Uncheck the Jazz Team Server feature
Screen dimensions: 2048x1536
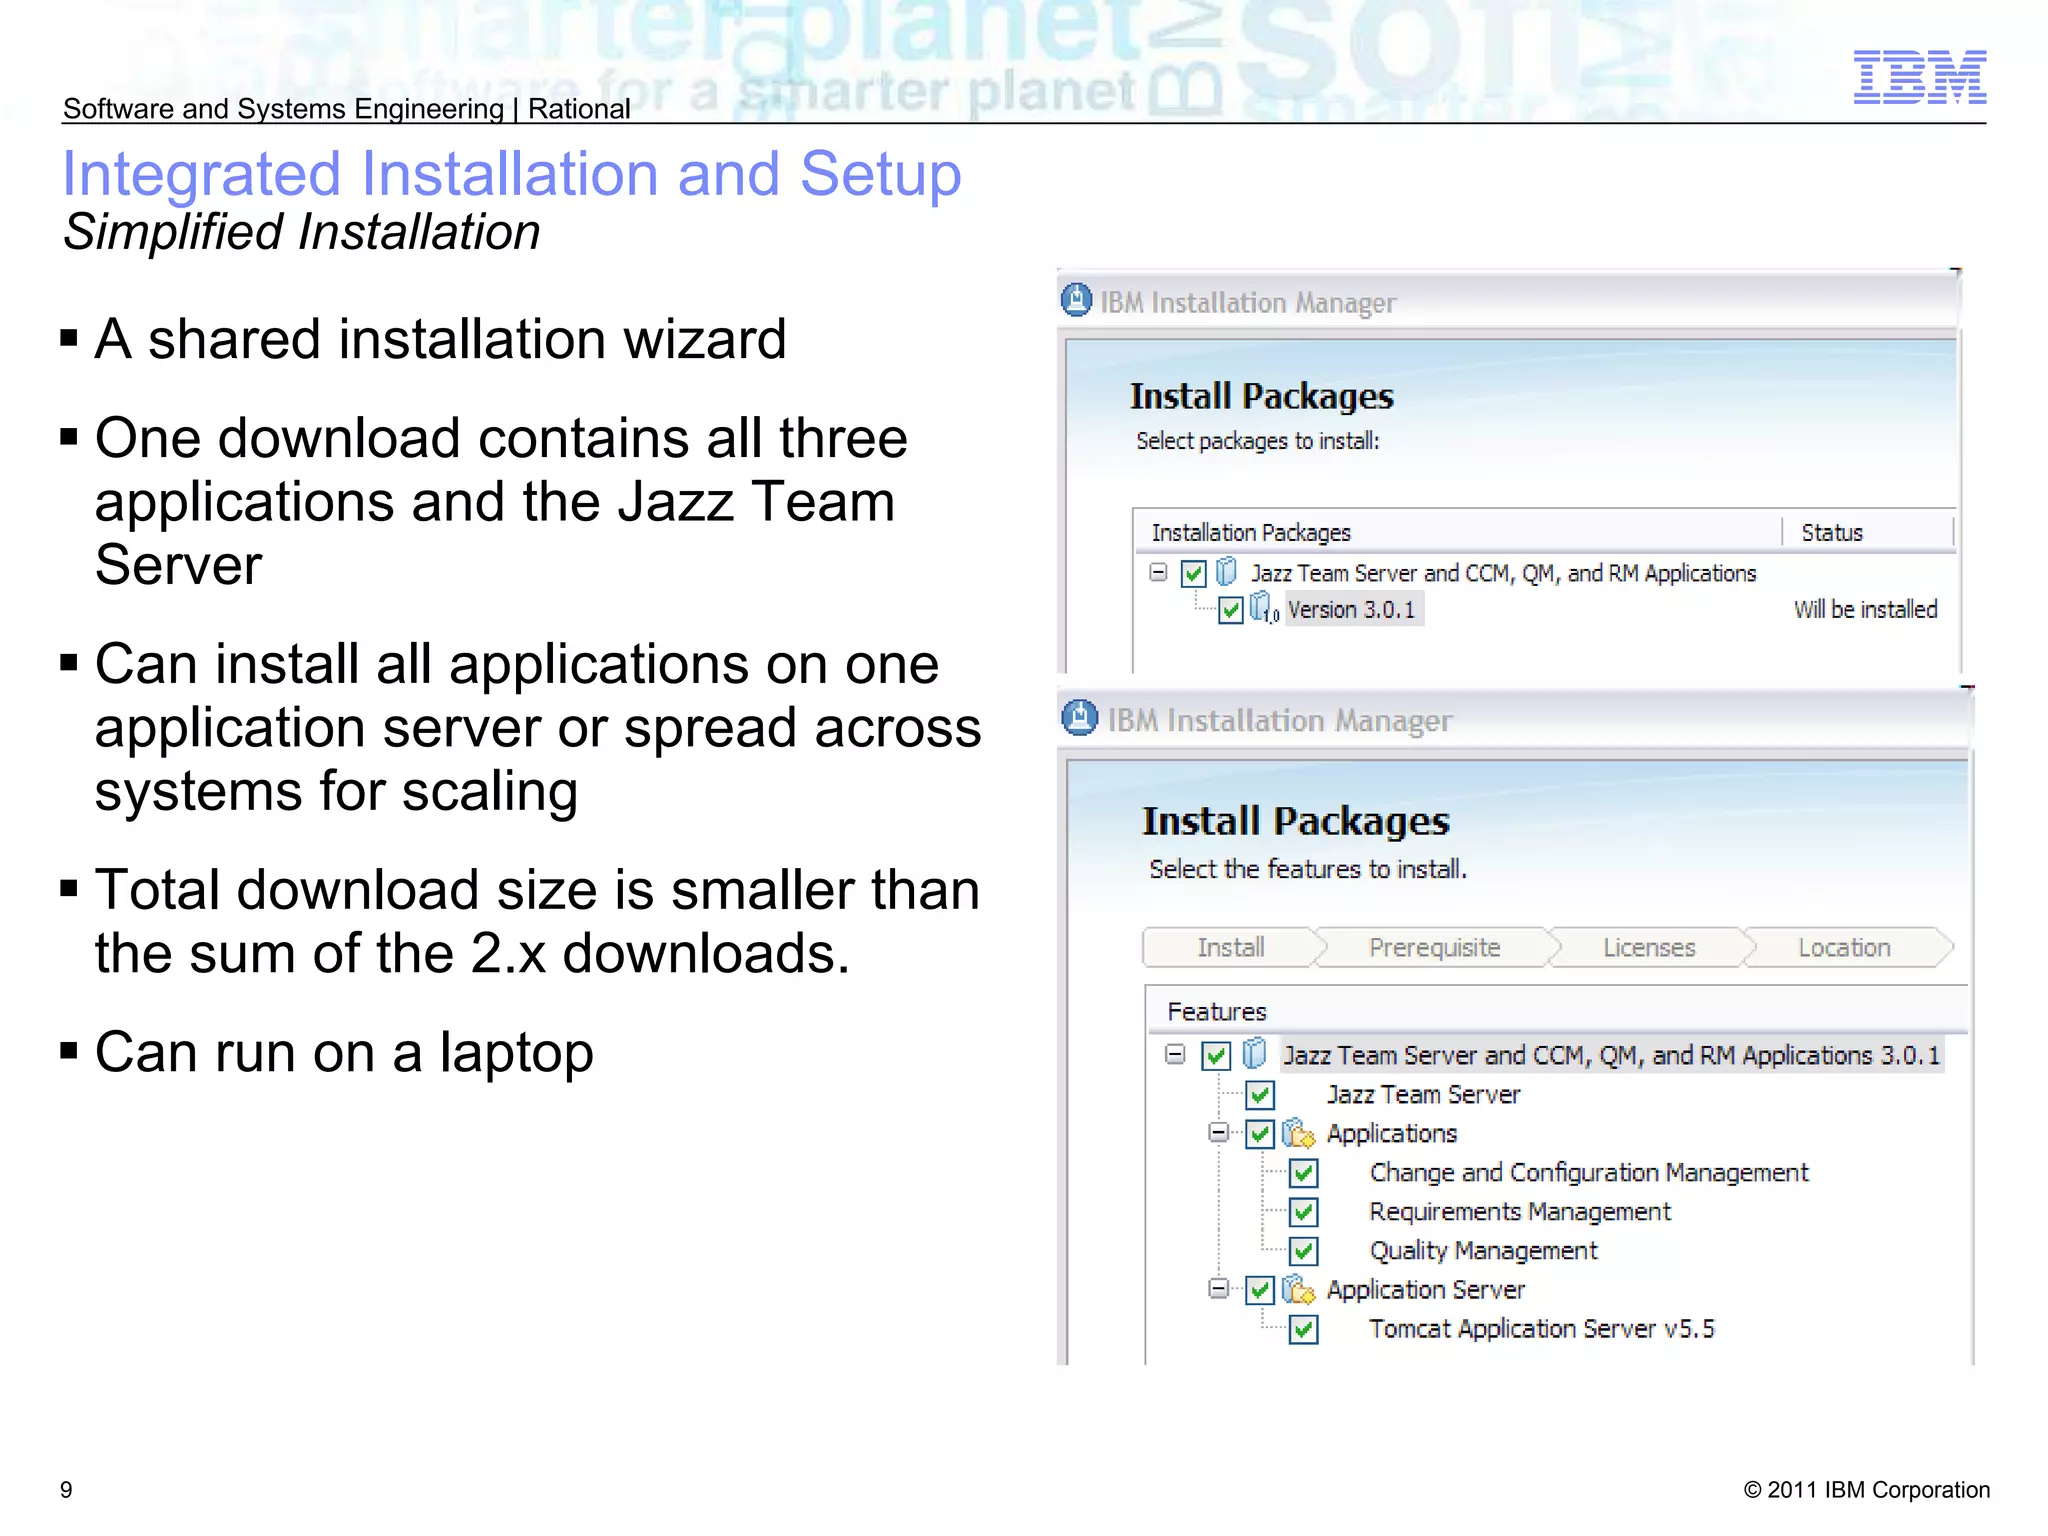[x=1260, y=1095]
